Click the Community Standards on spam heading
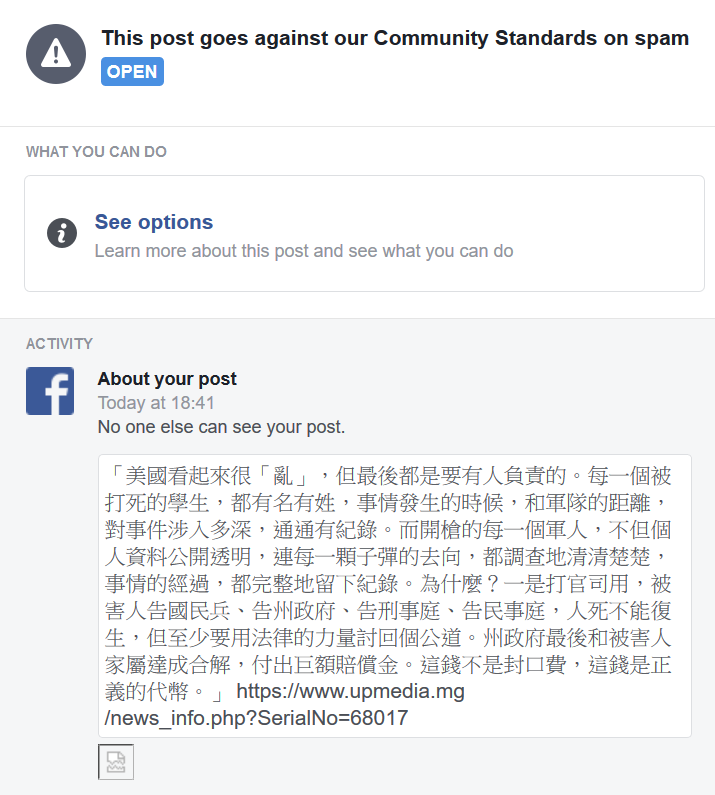Viewport: 715px width, 795px height. pos(395,39)
